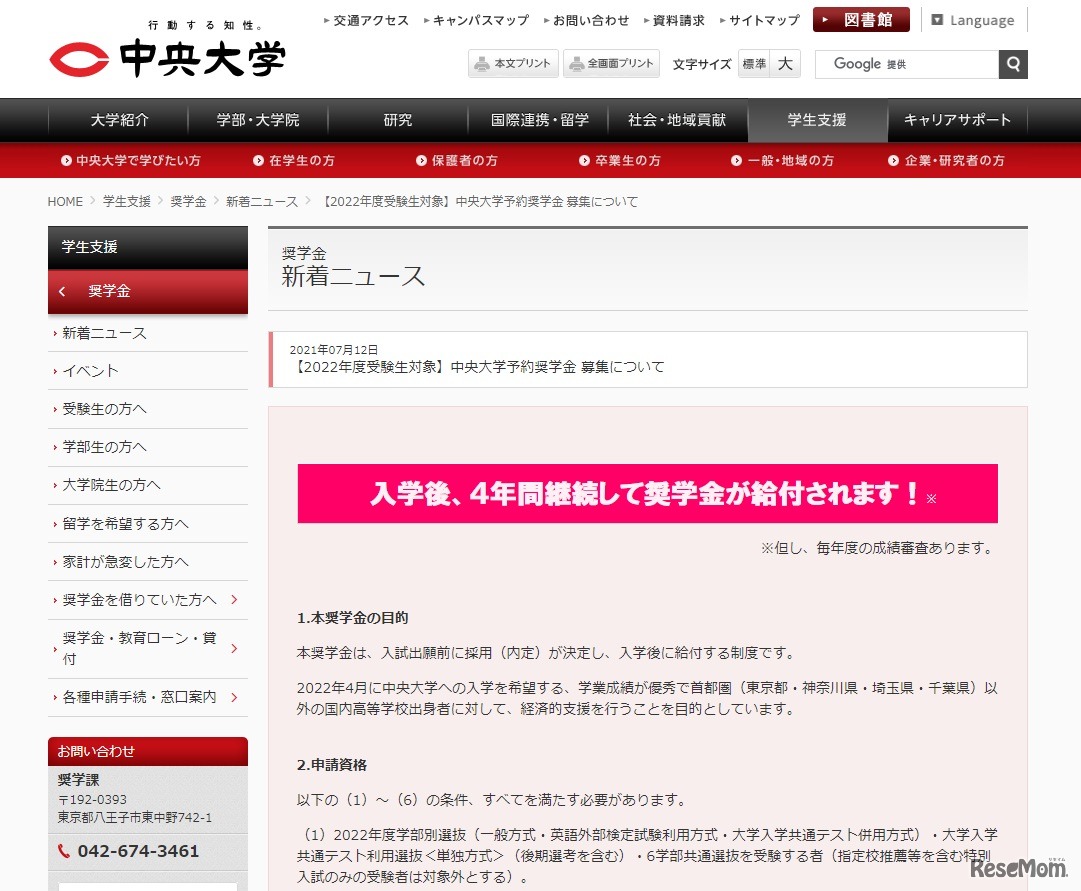Open the Language selector globe icon
Screen dimensions: 1081x891
(938, 19)
